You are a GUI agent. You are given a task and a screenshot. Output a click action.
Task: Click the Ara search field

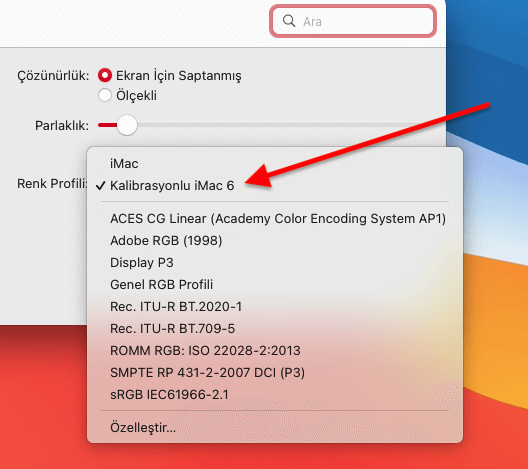pyautogui.click(x=353, y=21)
